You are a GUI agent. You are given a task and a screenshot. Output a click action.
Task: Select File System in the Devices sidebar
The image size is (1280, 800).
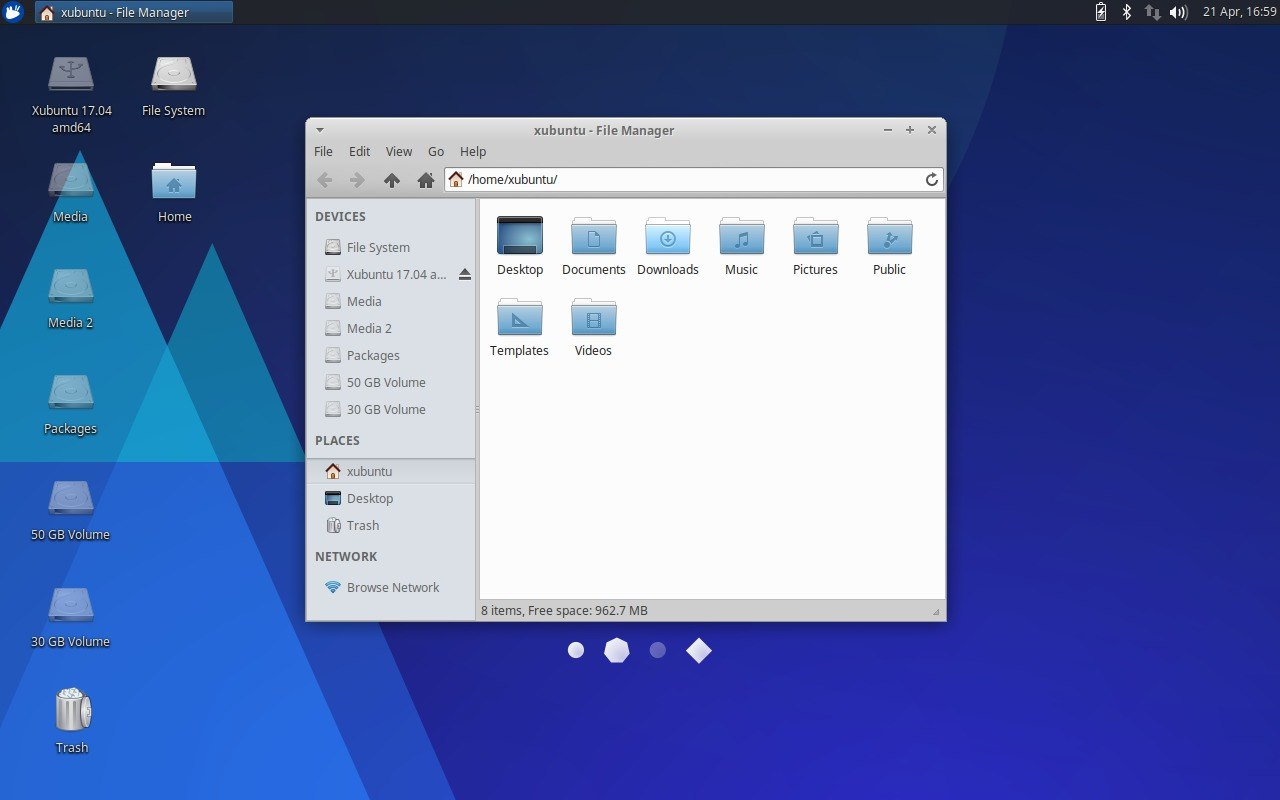point(391,247)
